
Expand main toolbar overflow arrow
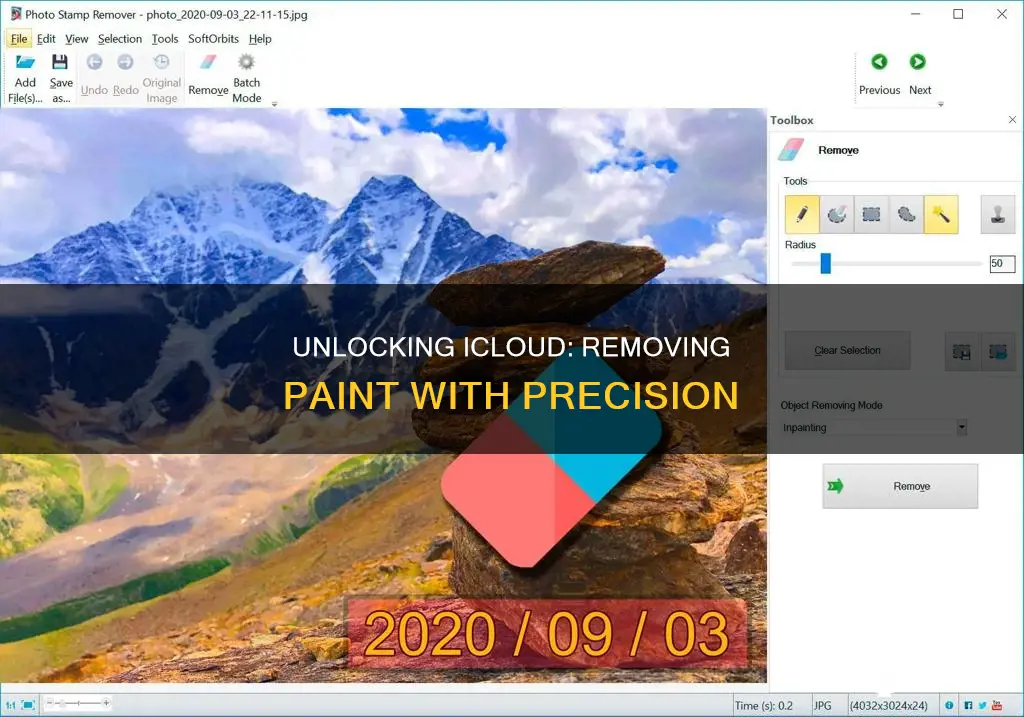pos(274,104)
